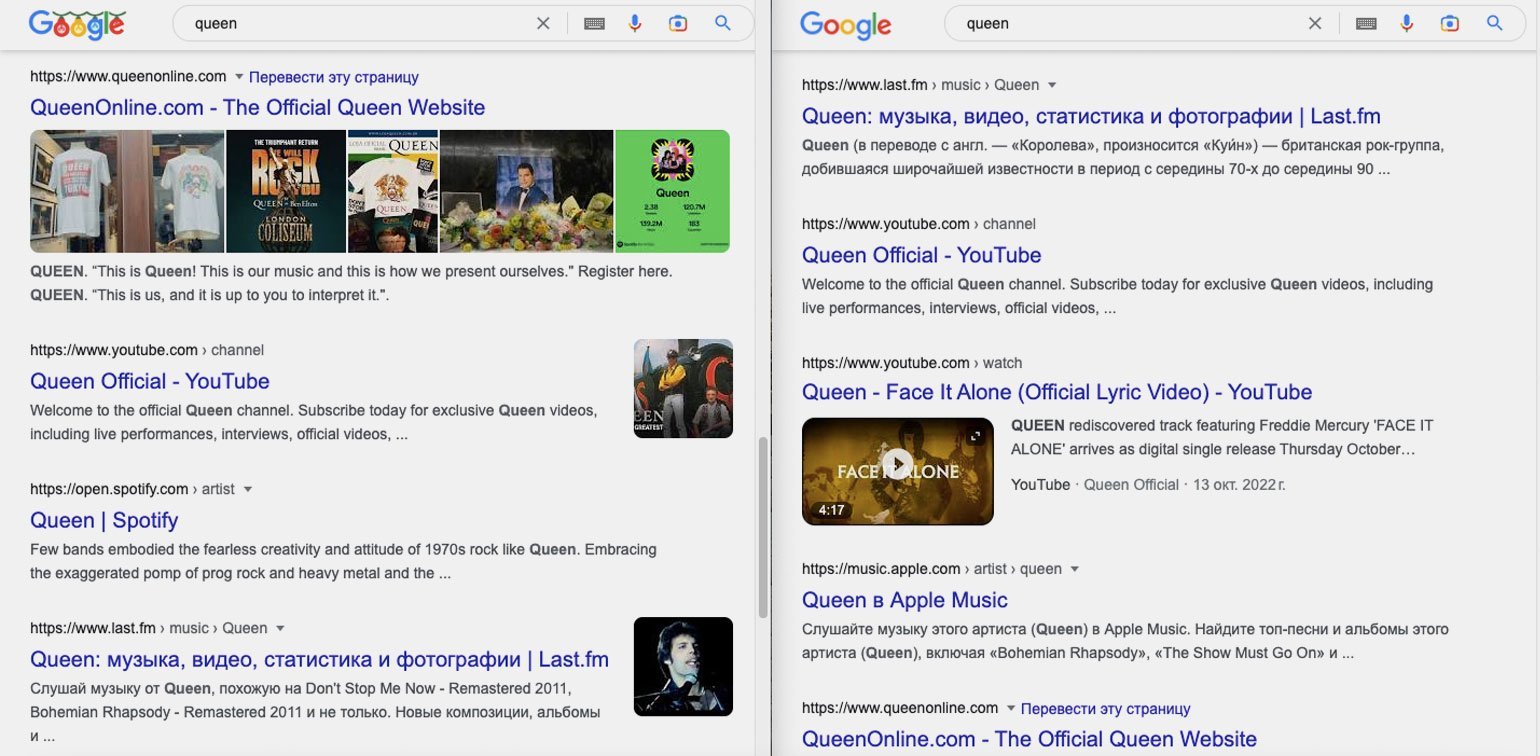Open virtual keyboard in left search bar

pos(594,23)
